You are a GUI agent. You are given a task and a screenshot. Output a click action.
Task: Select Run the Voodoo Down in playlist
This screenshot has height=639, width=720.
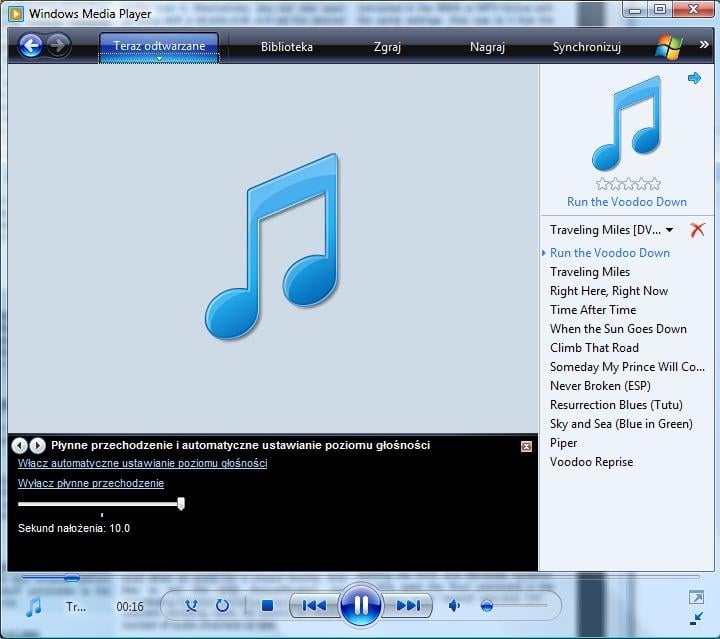(x=610, y=253)
